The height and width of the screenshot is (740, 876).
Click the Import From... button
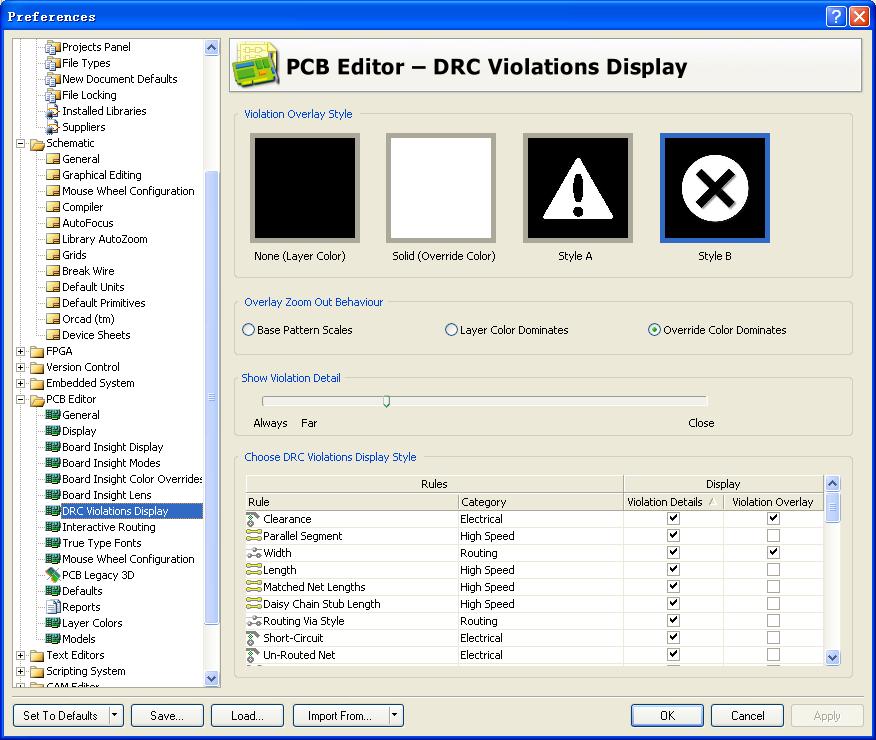[340, 715]
